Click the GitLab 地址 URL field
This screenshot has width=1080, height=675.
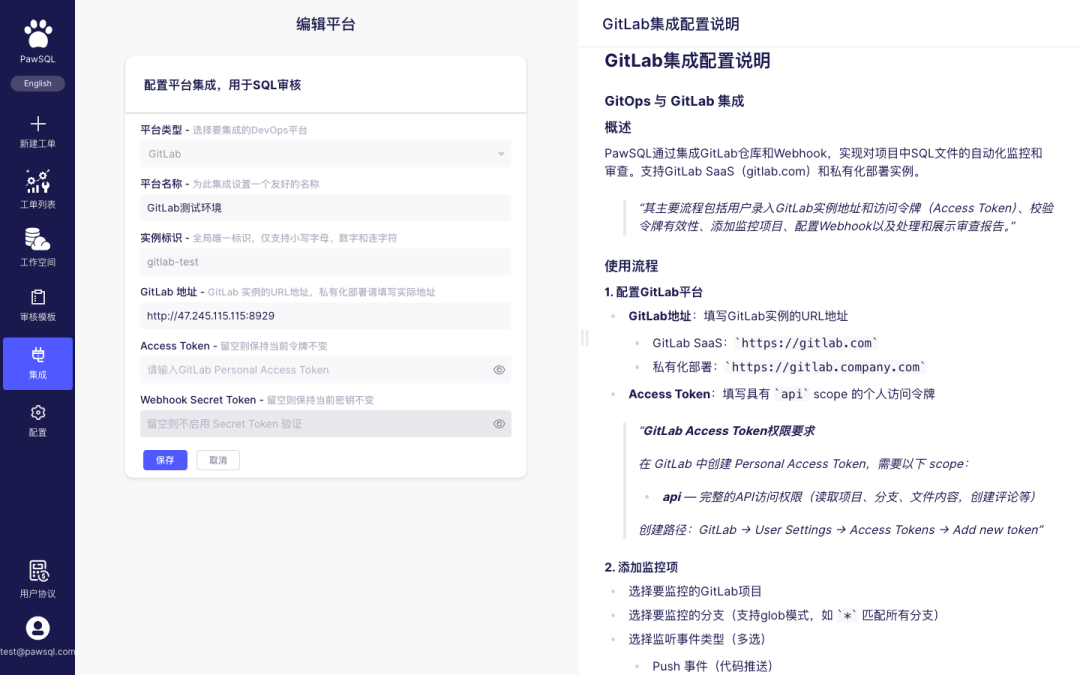pos(326,316)
